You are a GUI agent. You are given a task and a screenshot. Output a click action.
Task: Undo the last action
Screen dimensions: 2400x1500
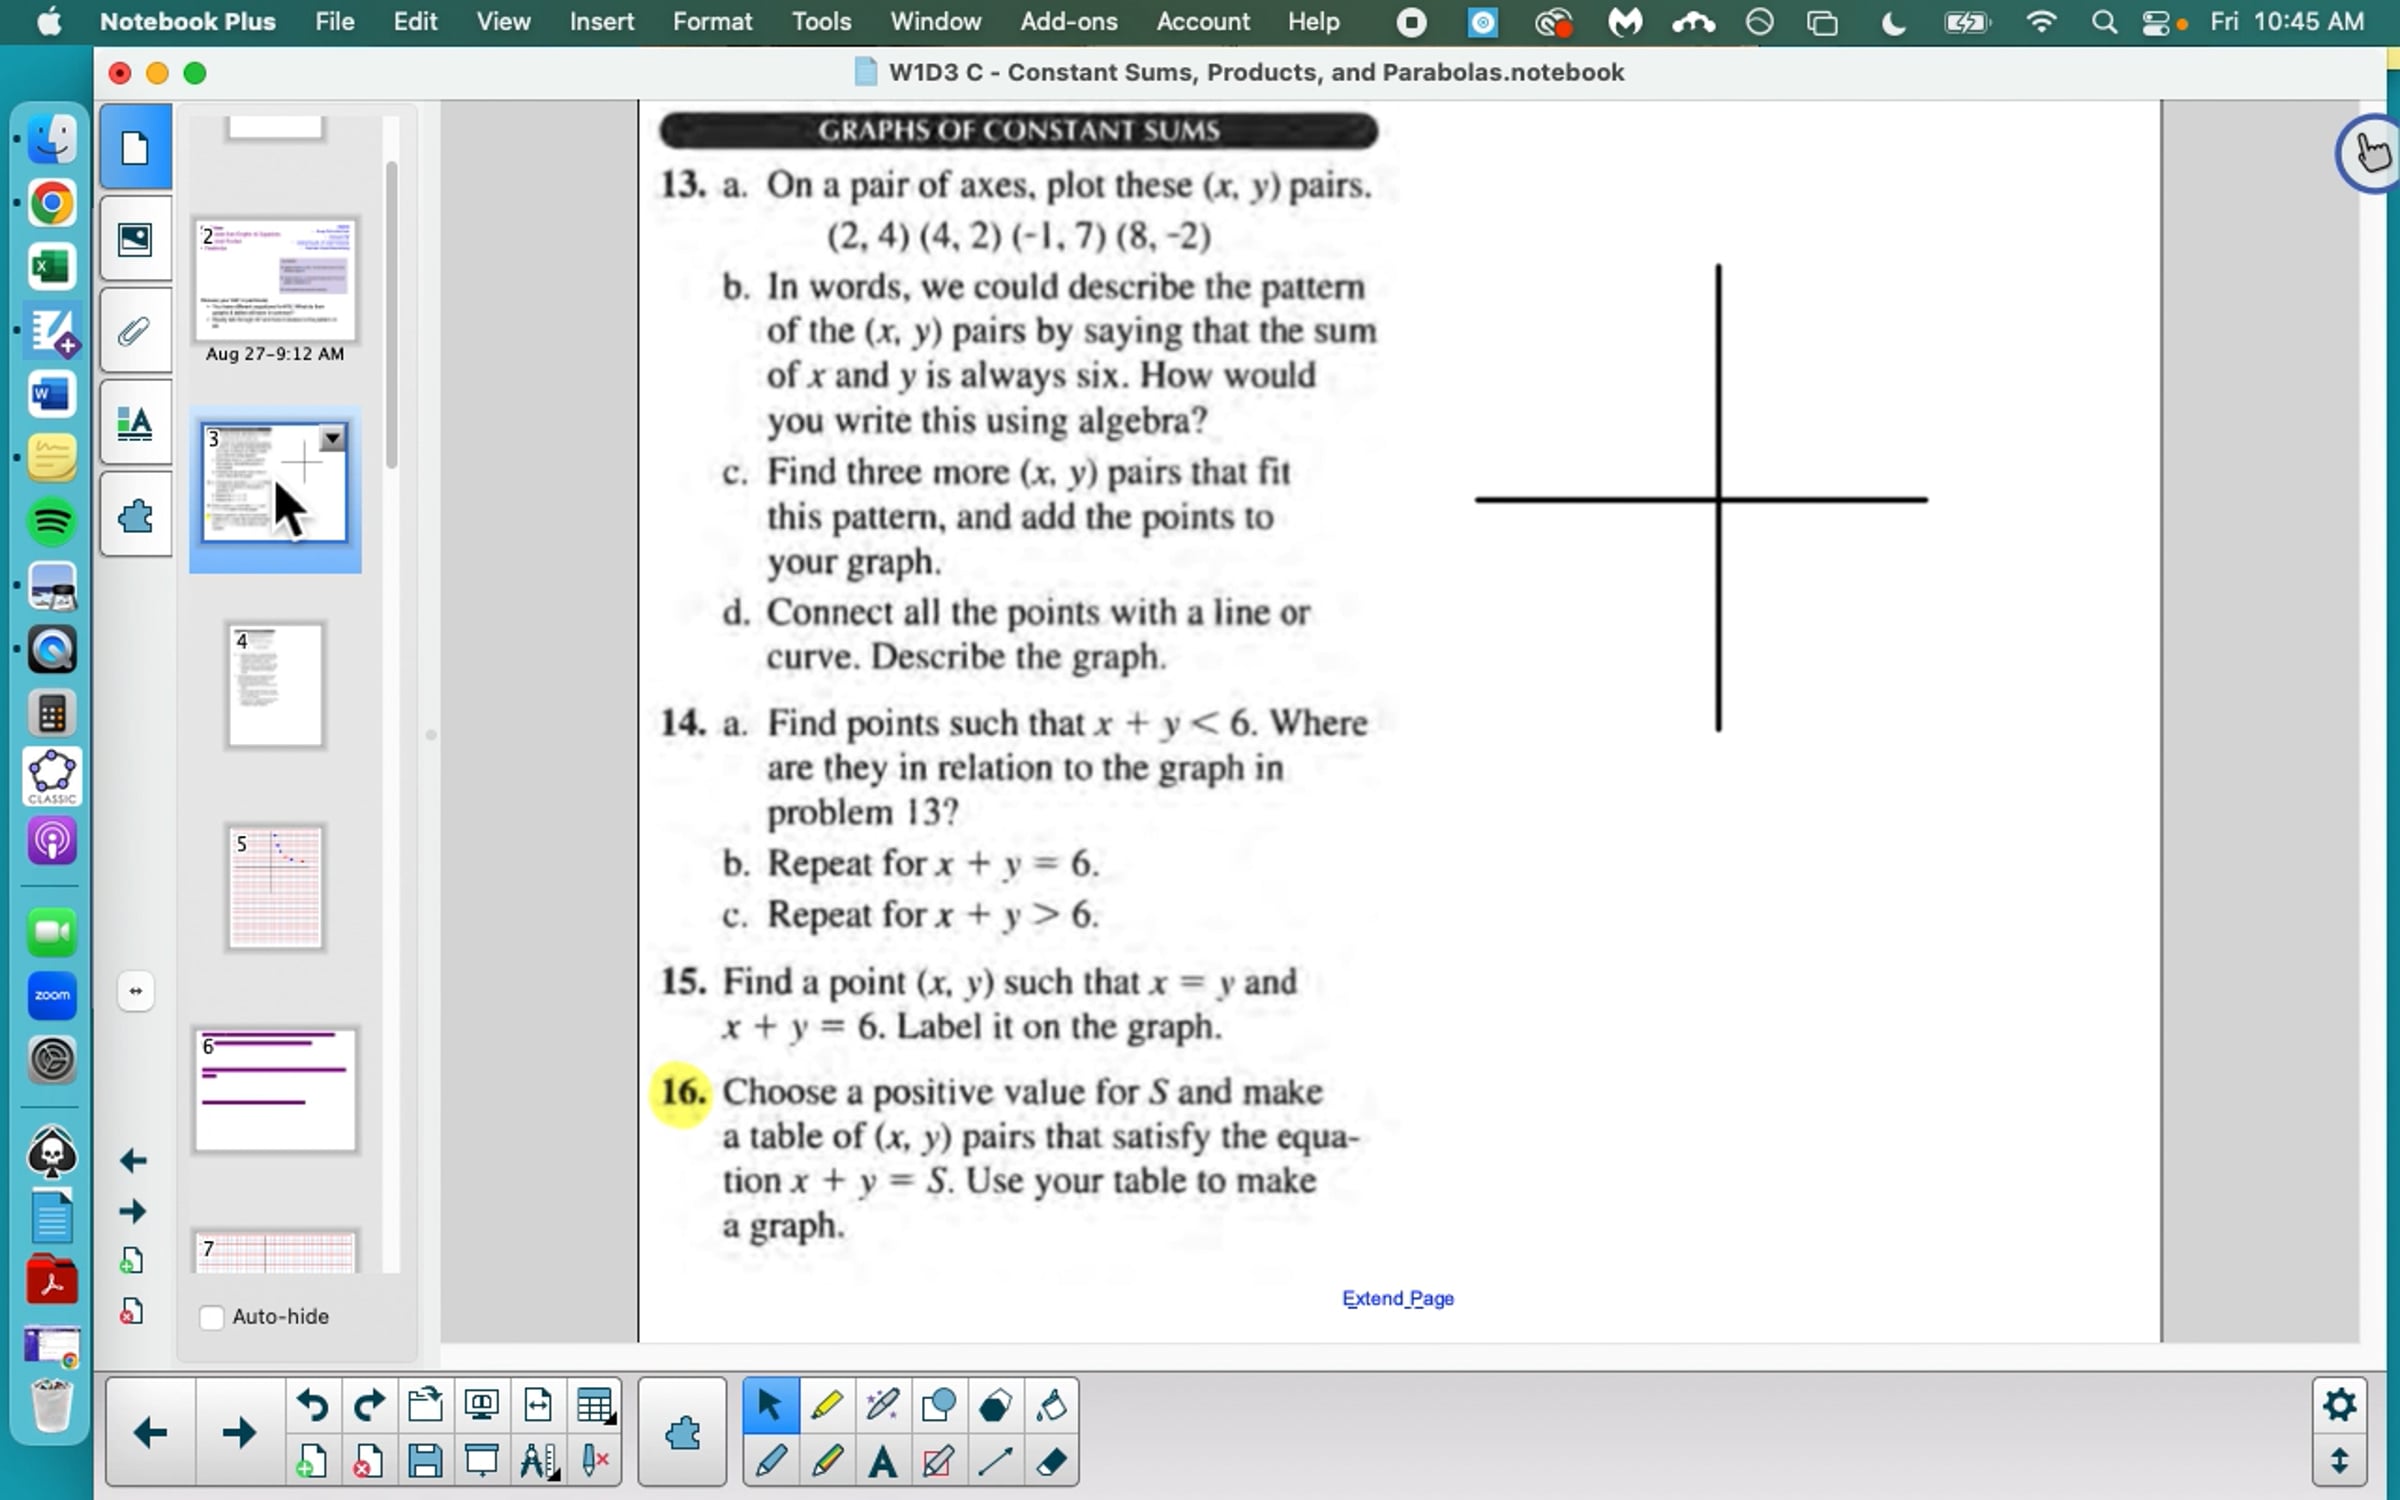(312, 1405)
